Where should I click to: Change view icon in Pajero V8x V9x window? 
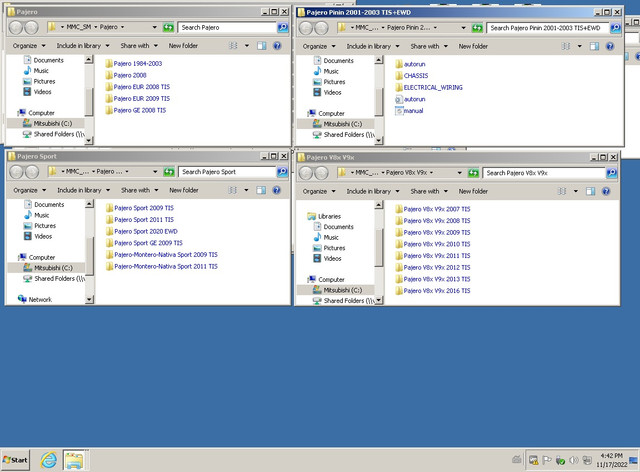[562, 191]
